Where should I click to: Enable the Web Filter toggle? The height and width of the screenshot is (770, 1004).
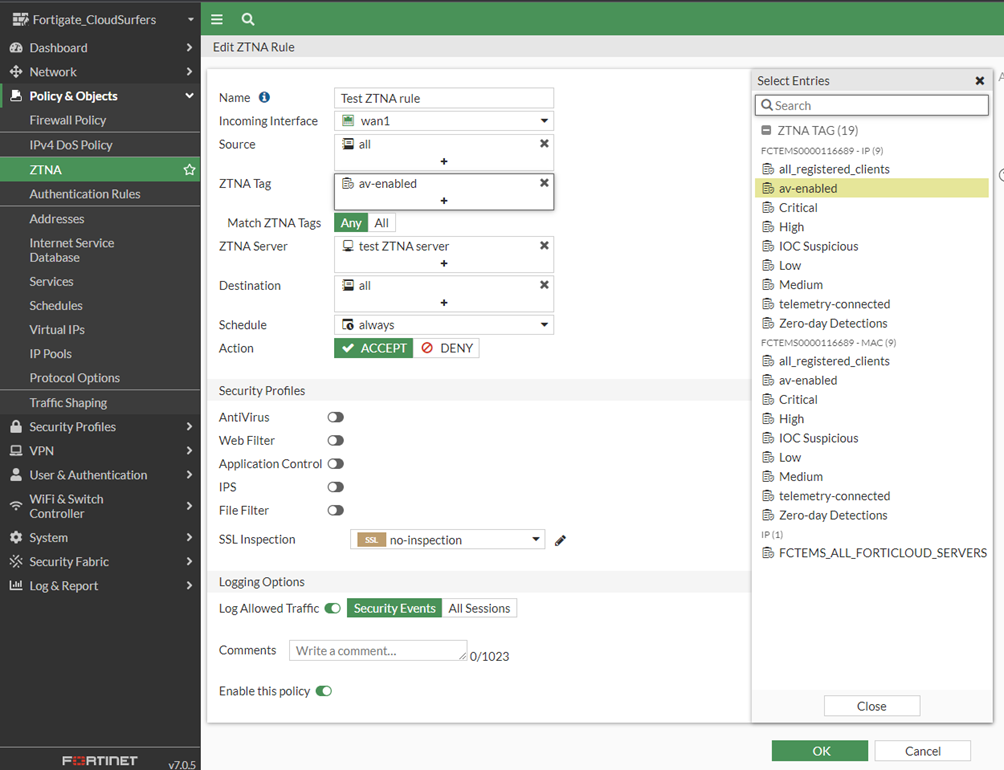(336, 440)
